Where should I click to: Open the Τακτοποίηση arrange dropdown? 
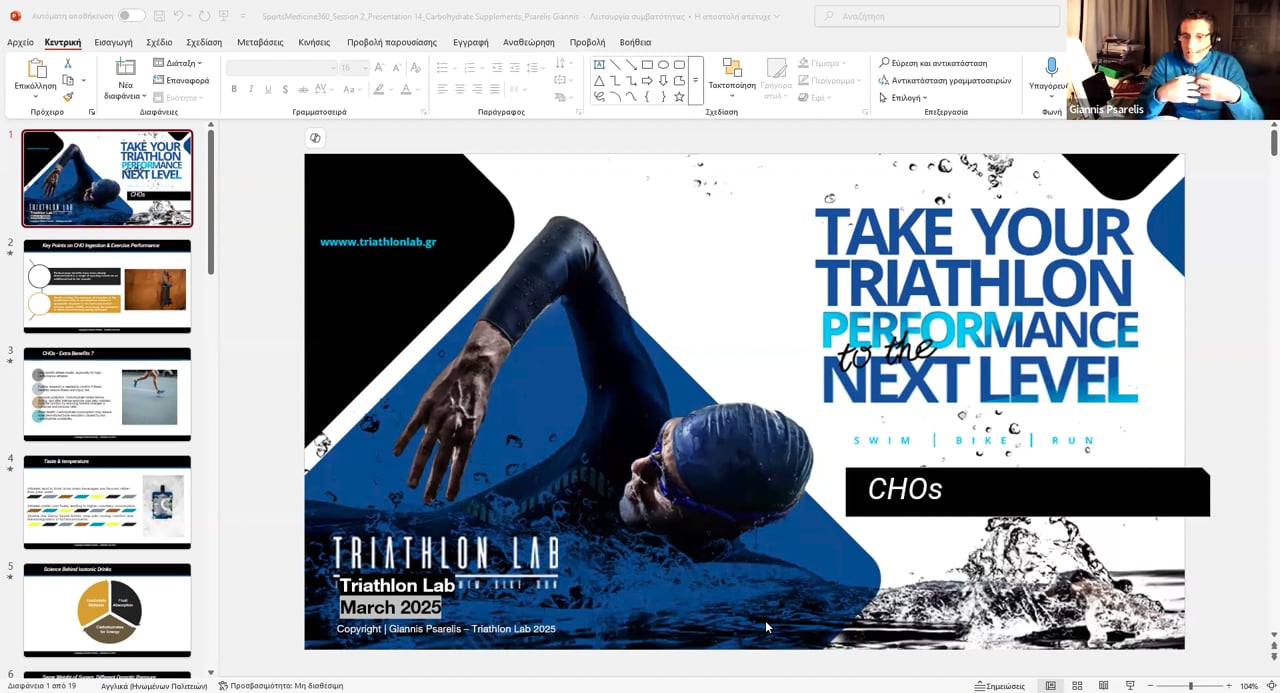pyautogui.click(x=733, y=77)
